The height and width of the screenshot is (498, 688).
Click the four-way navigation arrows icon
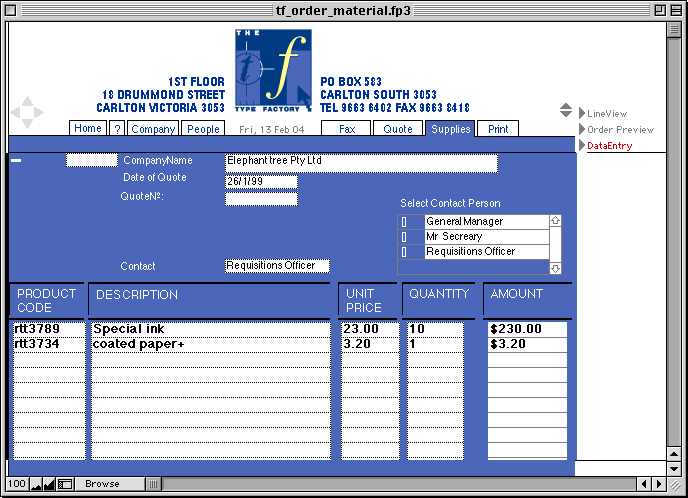pos(27,110)
